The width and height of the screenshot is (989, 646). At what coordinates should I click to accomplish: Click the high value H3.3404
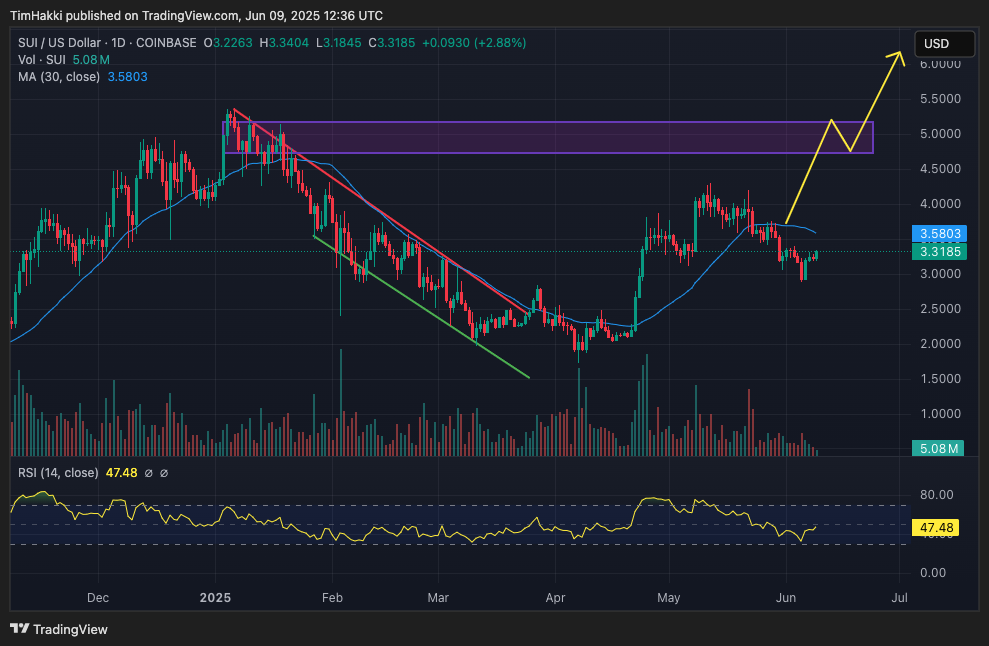[x=284, y=43]
